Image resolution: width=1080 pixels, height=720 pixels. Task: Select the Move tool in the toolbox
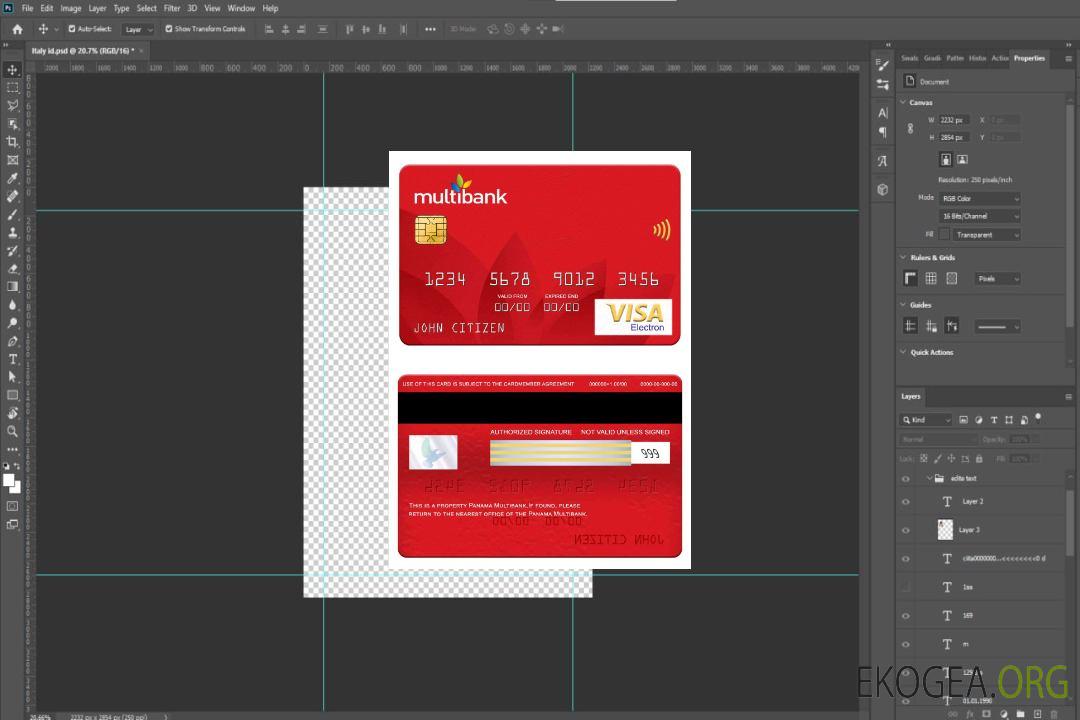coord(12,70)
